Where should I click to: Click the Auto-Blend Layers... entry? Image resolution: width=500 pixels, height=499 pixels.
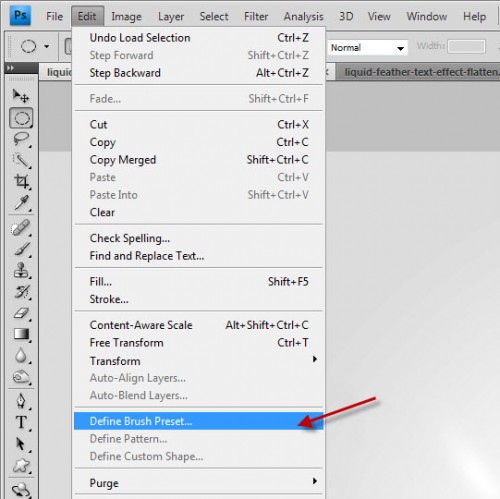tap(198, 395)
